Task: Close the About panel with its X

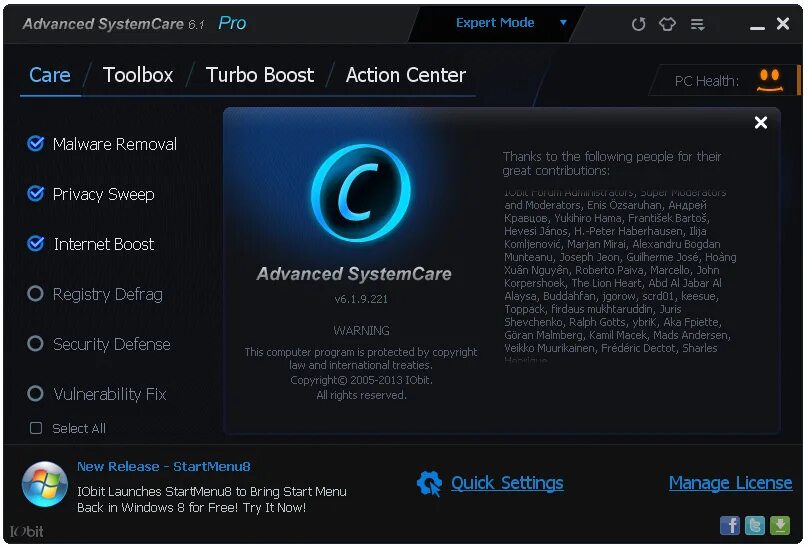Action: [761, 123]
